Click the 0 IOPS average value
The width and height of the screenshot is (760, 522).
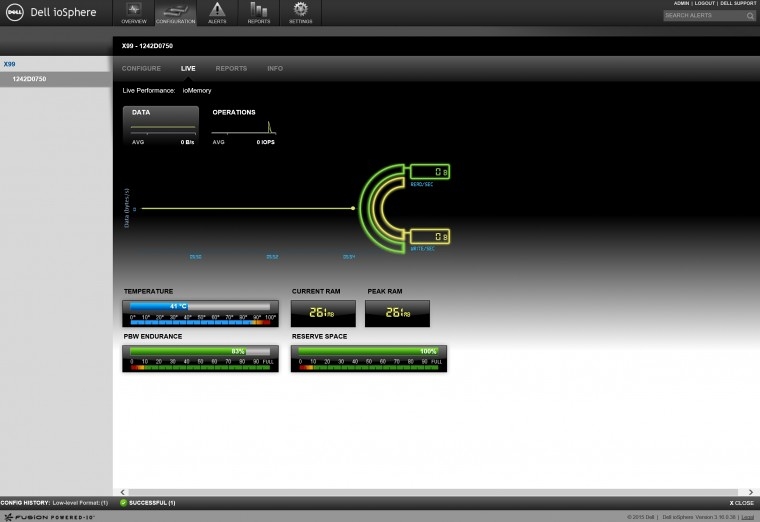(266, 142)
